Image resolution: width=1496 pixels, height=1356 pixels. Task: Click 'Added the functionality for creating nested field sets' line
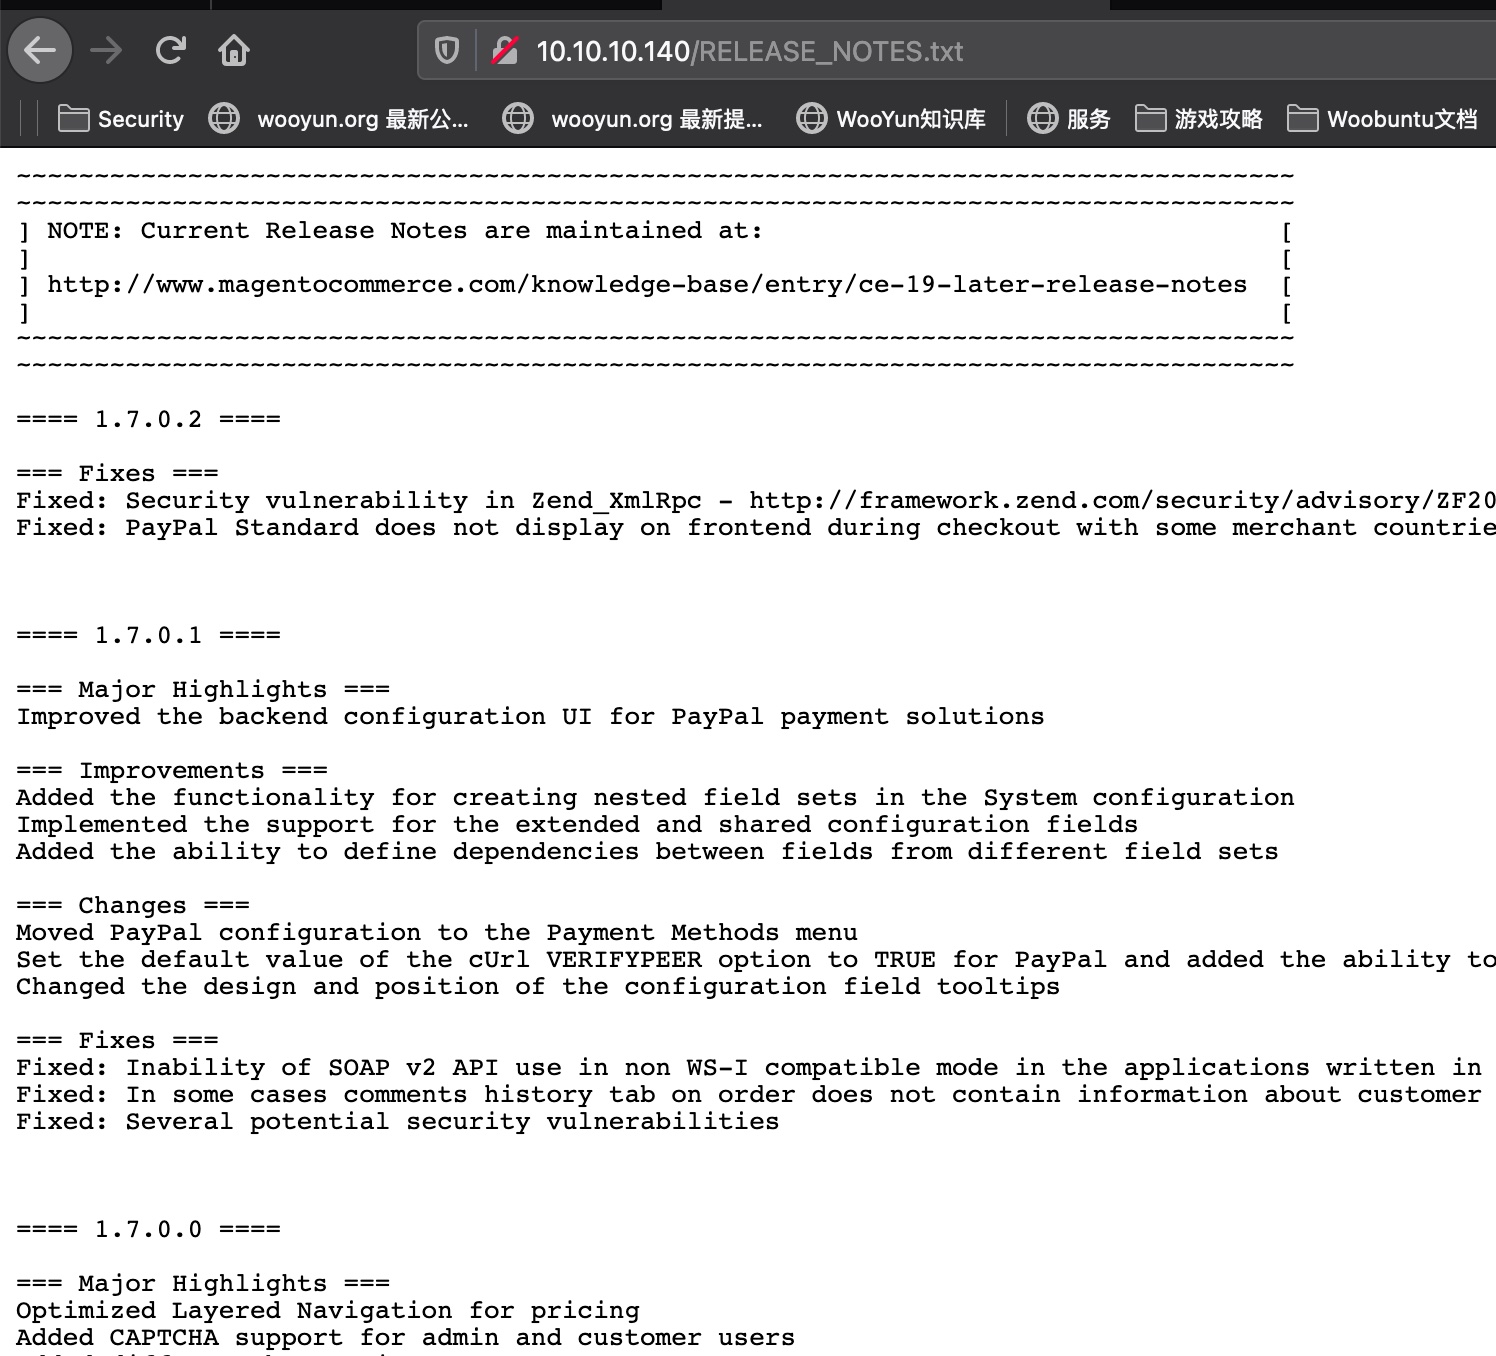pos(655,798)
